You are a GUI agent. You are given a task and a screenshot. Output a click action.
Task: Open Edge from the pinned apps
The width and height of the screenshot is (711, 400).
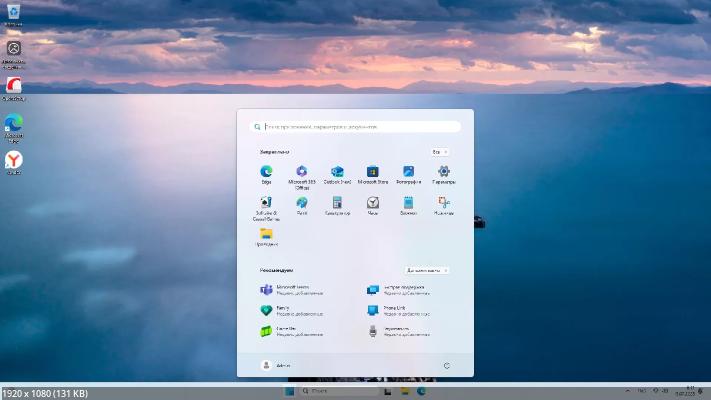266,175
